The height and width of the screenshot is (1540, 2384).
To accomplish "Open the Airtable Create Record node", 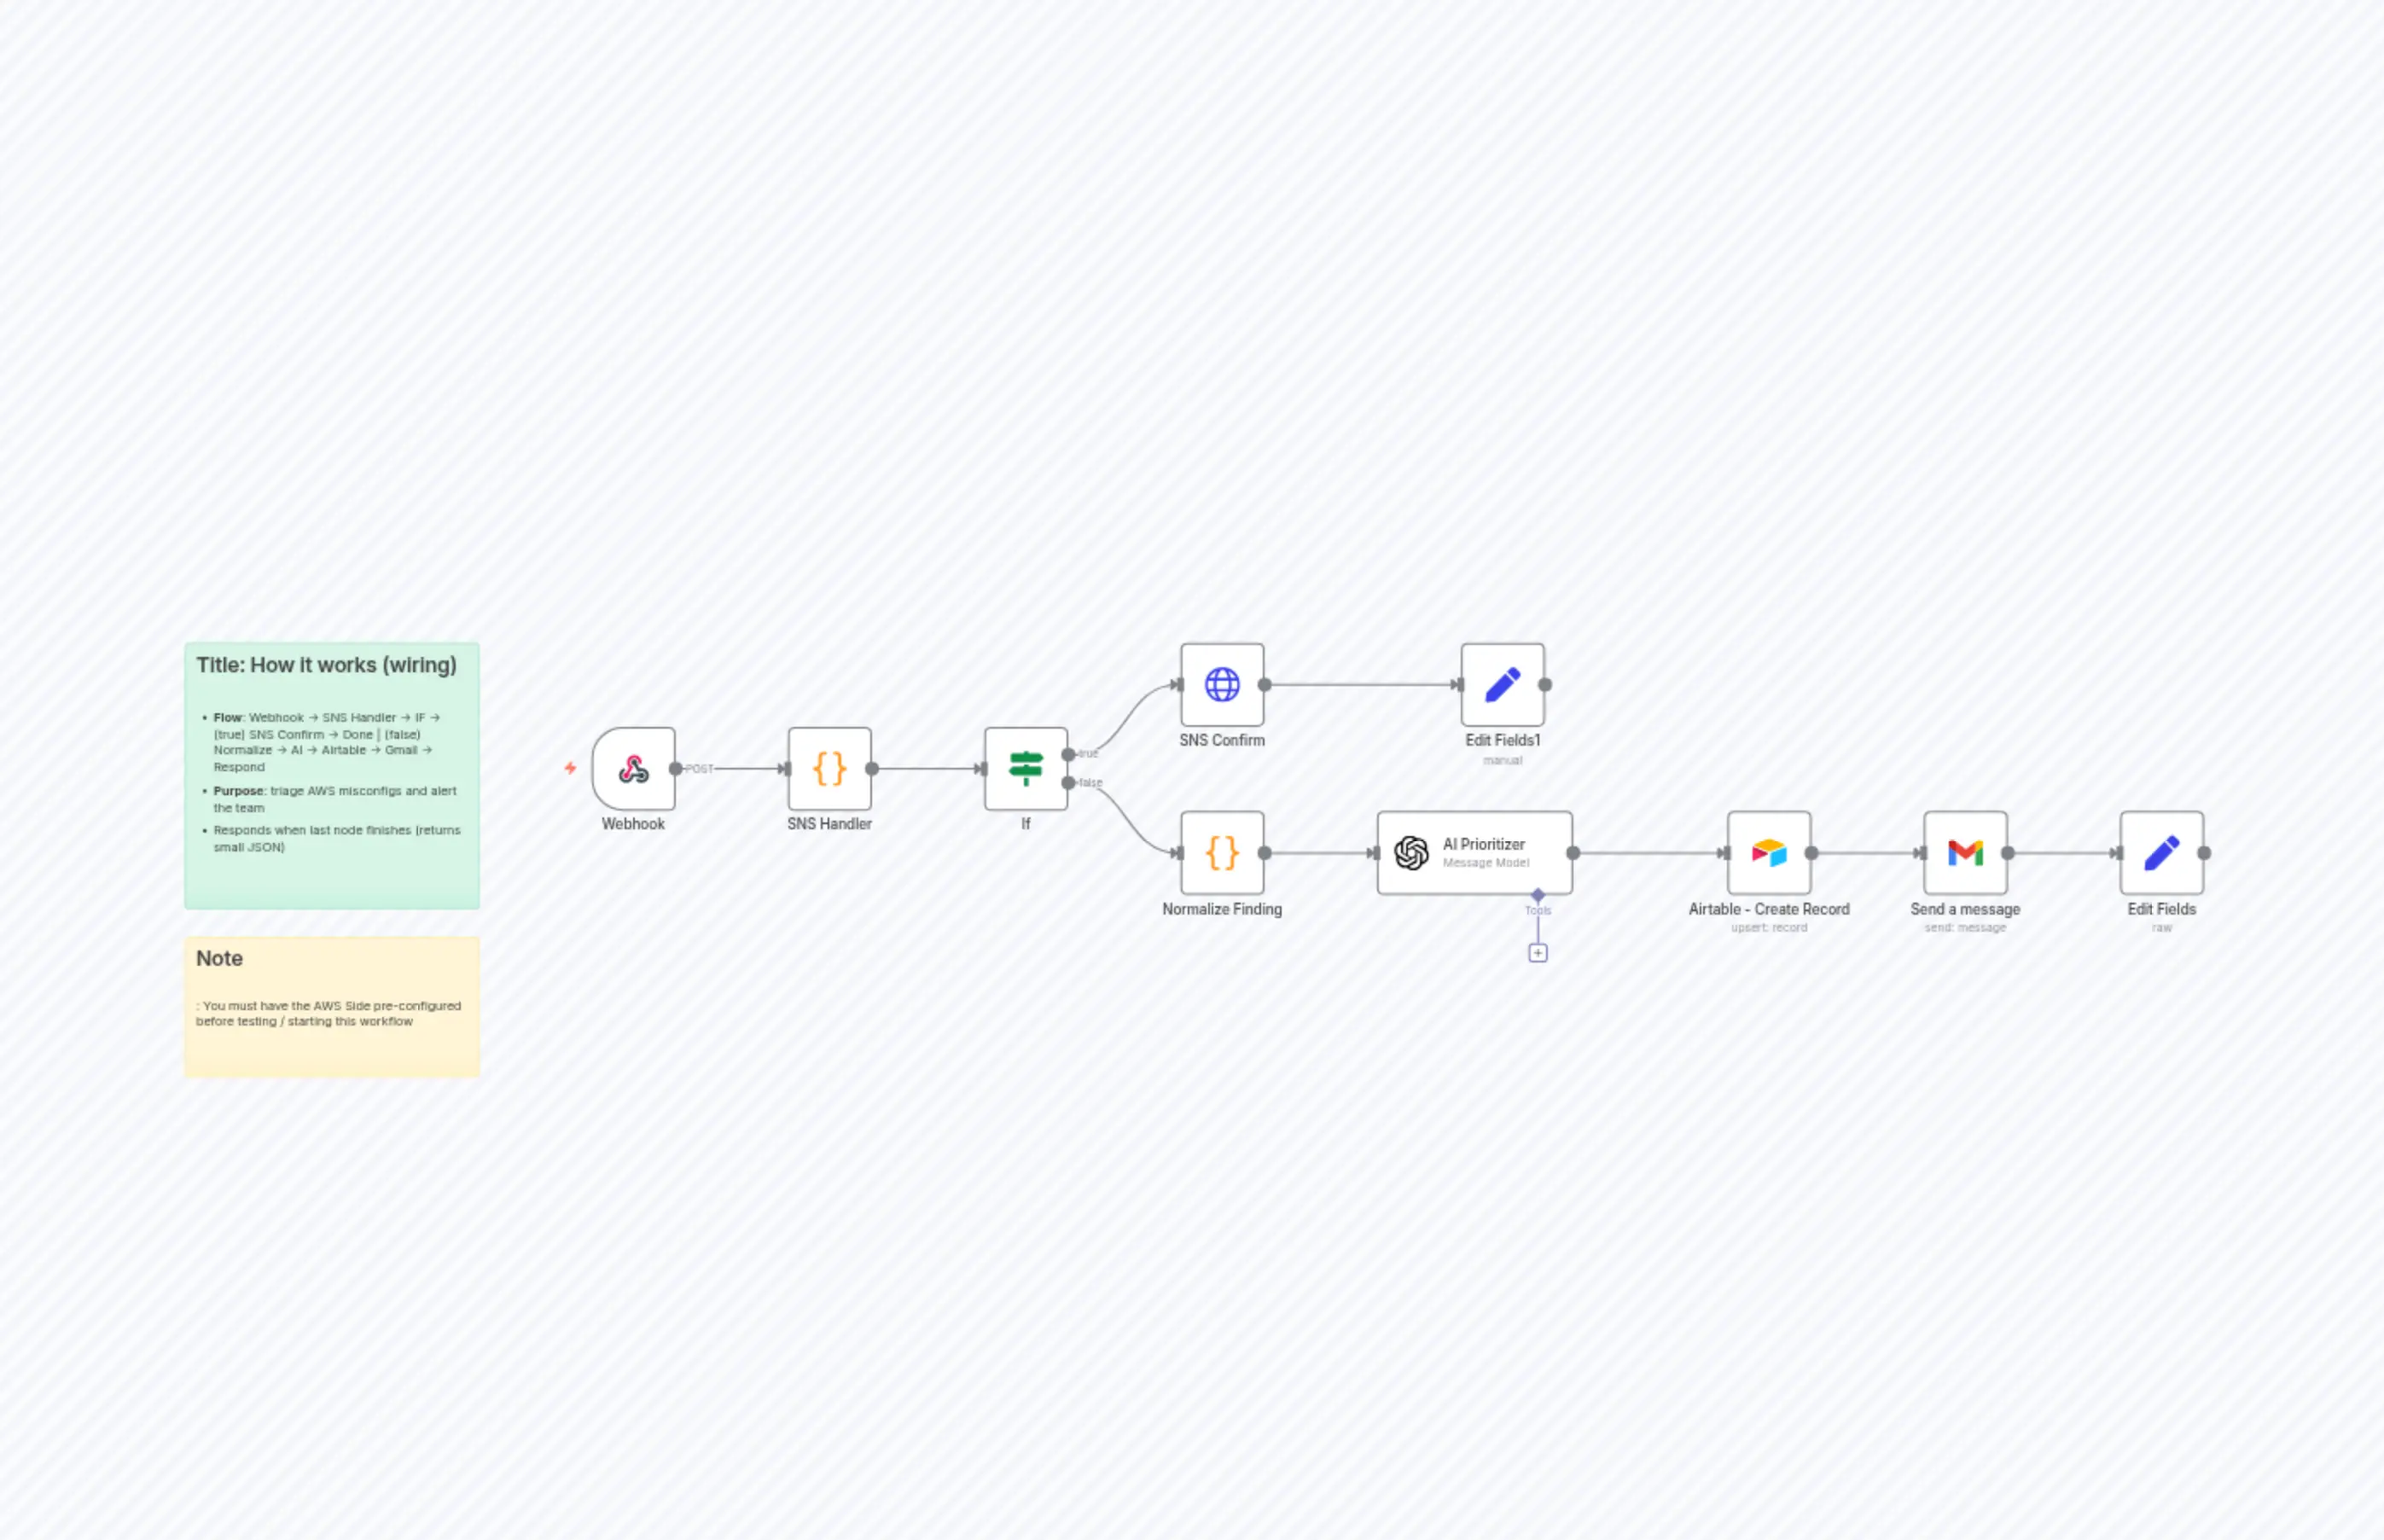I will [1769, 853].
